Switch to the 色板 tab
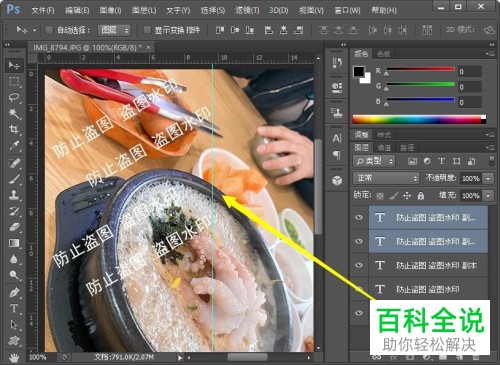 [384, 54]
